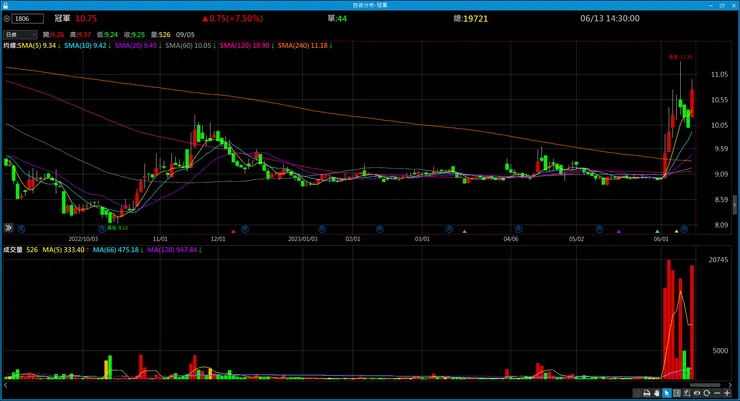Click the 最高 11.30 high annotation
The height and width of the screenshot is (401, 740).
(681, 57)
